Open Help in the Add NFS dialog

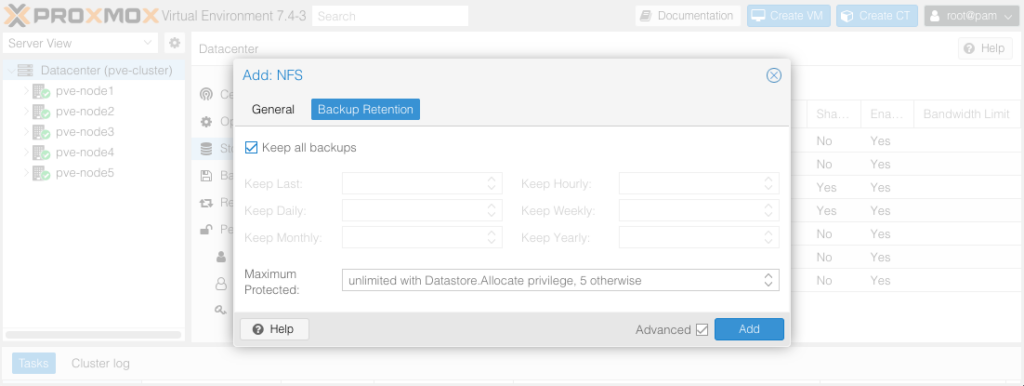(x=274, y=329)
